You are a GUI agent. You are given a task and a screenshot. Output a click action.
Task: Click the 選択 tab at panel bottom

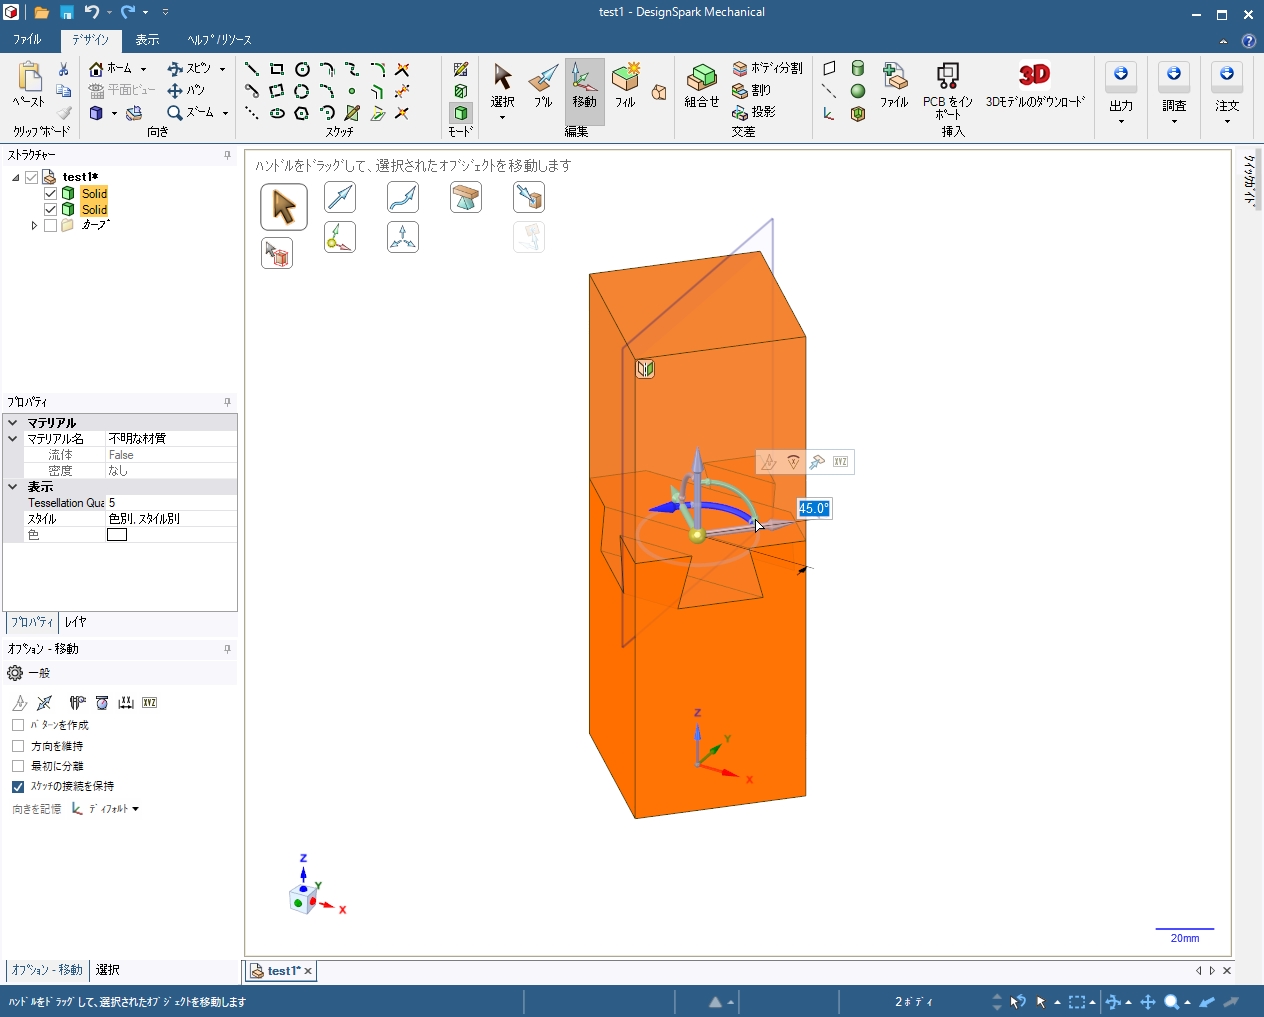(108, 970)
